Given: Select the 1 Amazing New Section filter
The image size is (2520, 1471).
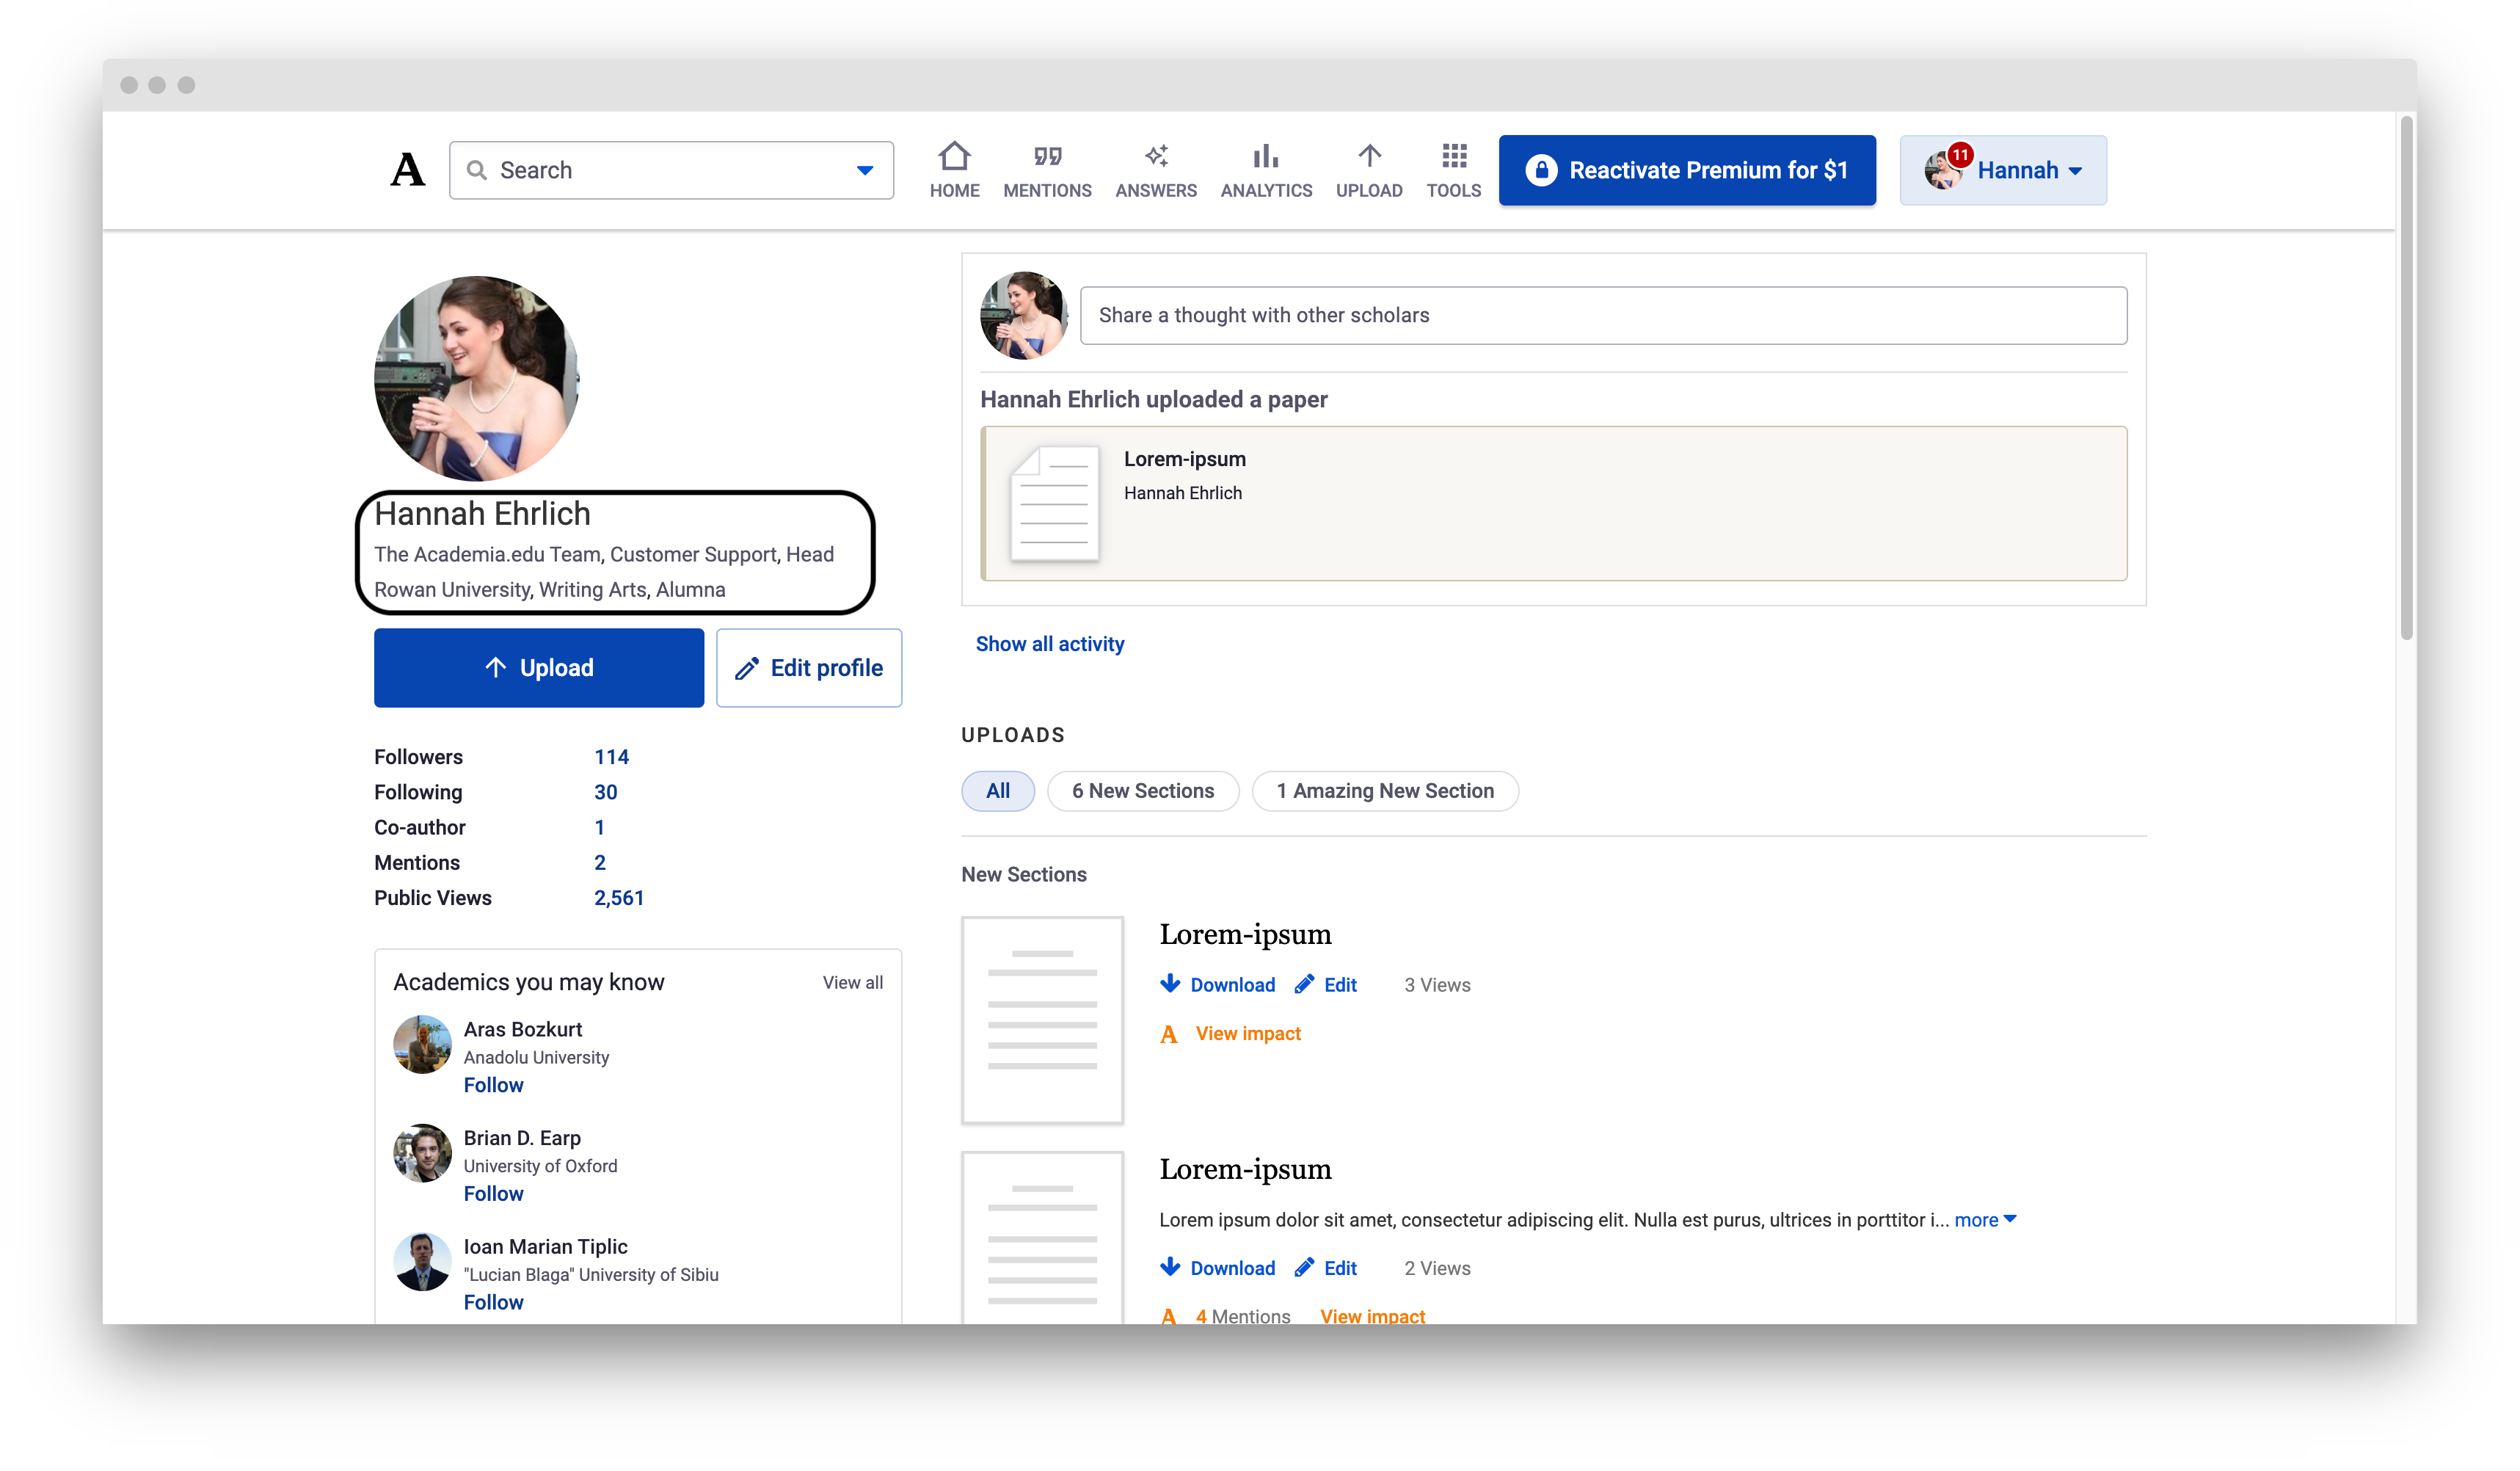Looking at the screenshot, I should 1385,790.
